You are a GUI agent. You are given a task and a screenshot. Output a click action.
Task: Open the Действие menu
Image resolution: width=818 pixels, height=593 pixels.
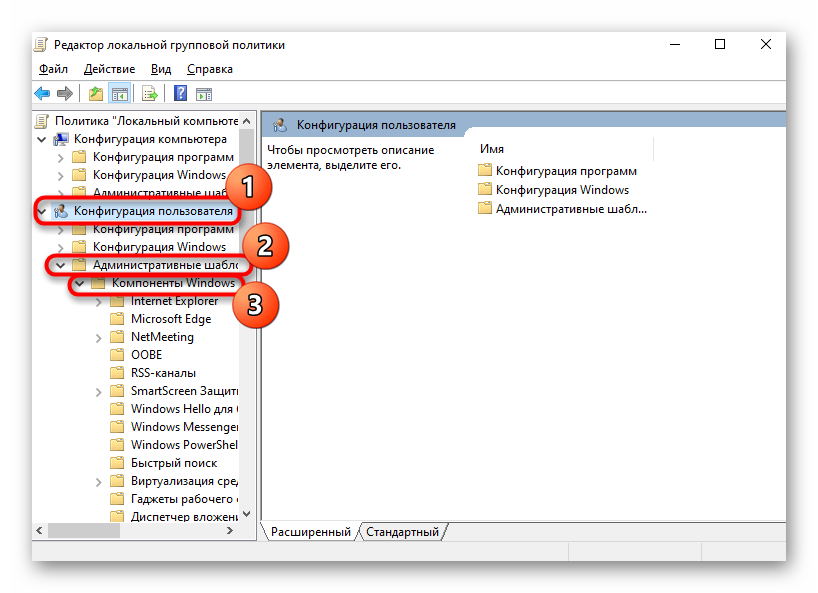click(x=109, y=69)
